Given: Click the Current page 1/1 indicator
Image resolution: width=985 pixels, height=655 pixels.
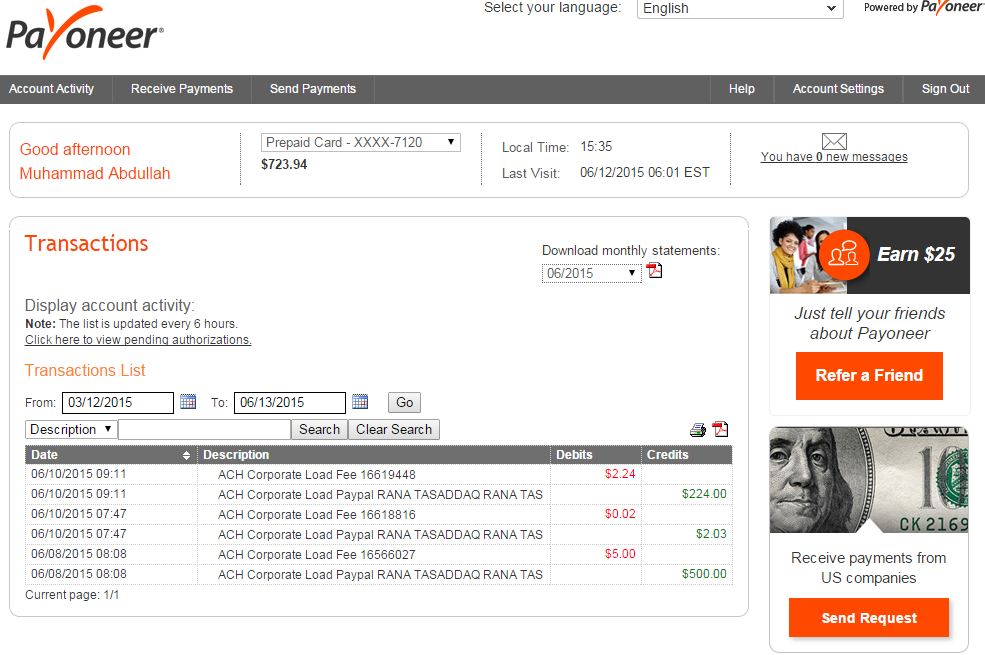Looking at the screenshot, I should click(x=72, y=595).
